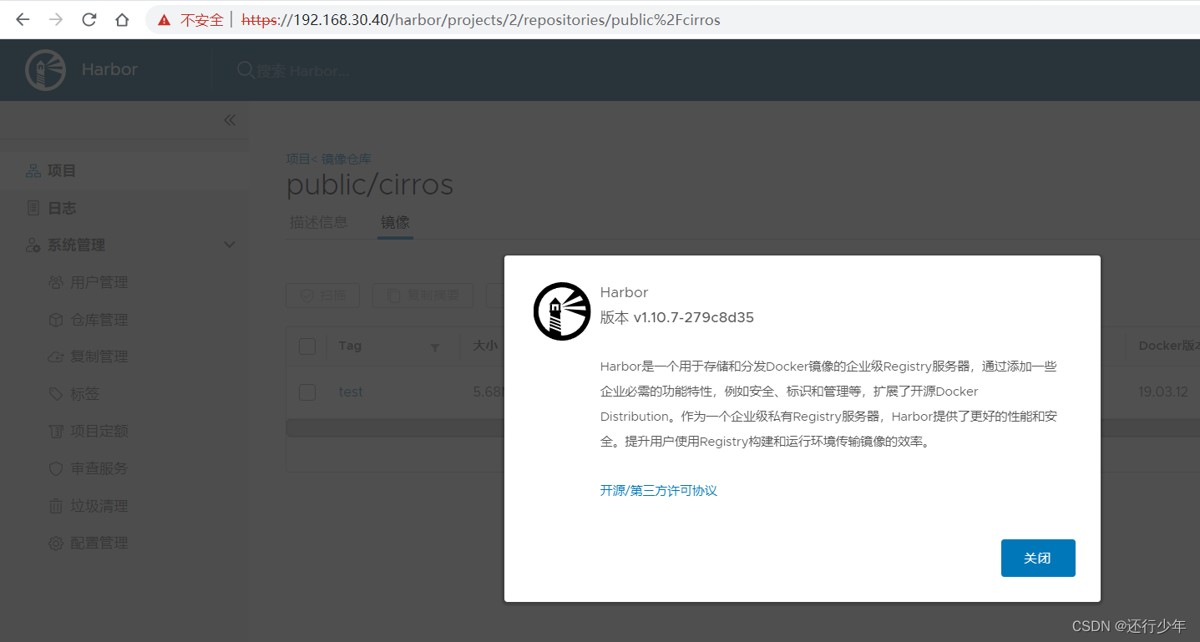Click the 配置管理 gear icon
This screenshot has height=642, width=1200.
coord(56,543)
